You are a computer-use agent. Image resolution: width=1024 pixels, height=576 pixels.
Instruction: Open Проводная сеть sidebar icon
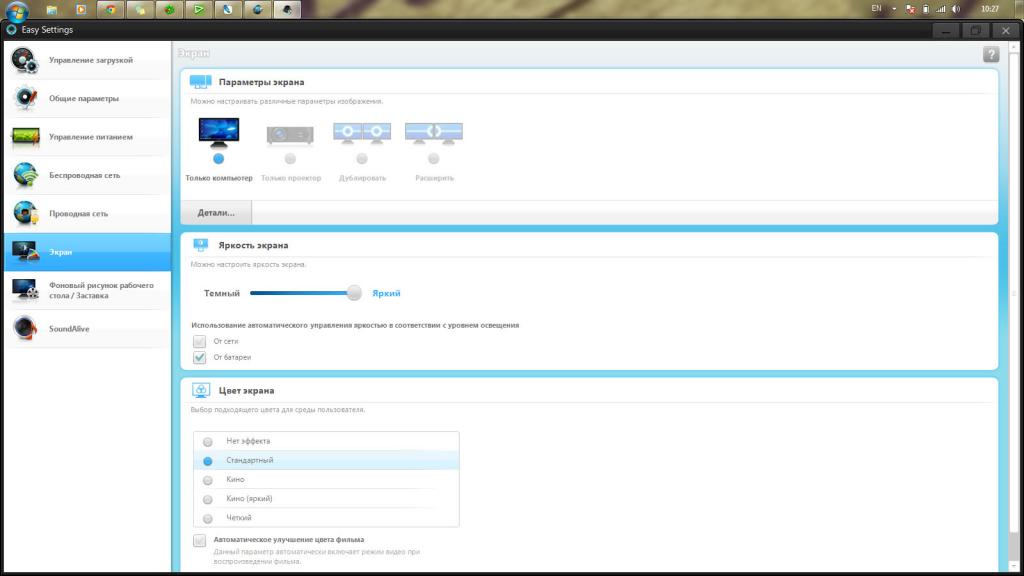click(x=25, y=214)
